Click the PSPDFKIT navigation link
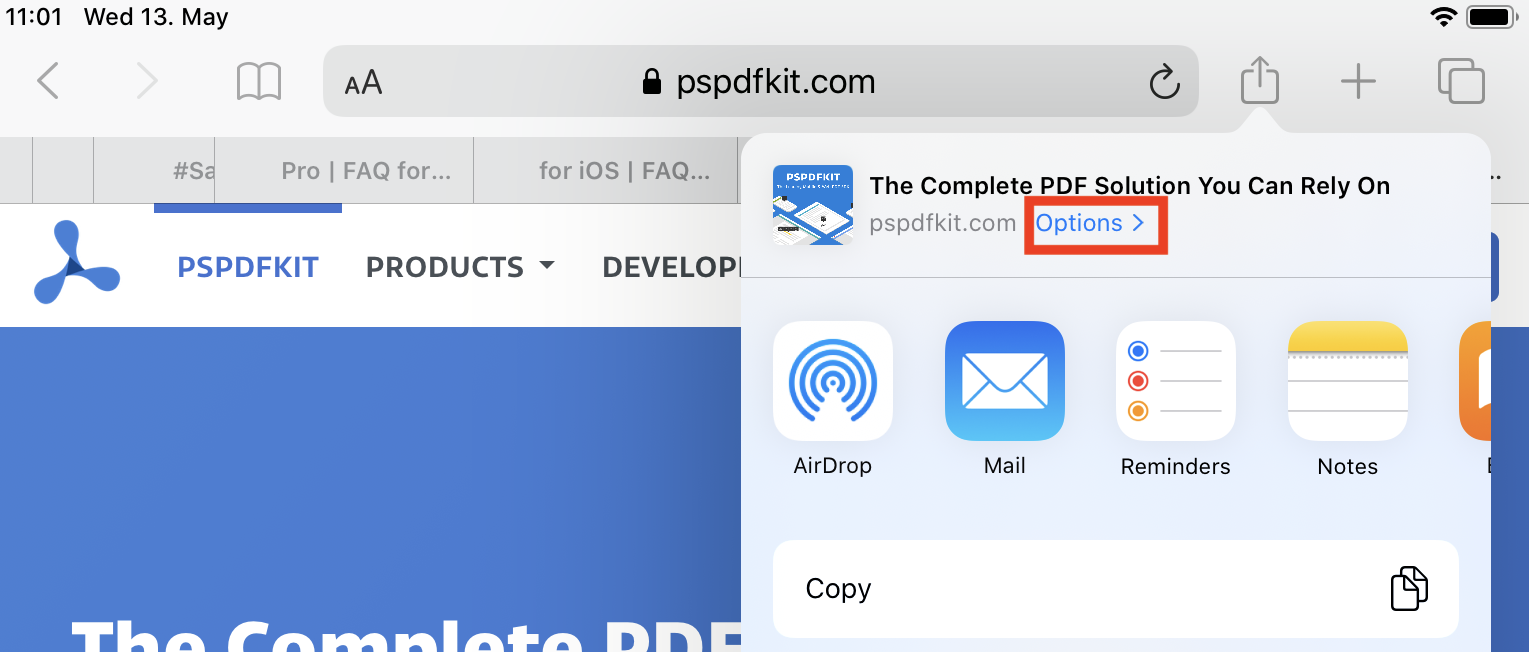This screenshot has width=1529, height=652. click(248, 267)
